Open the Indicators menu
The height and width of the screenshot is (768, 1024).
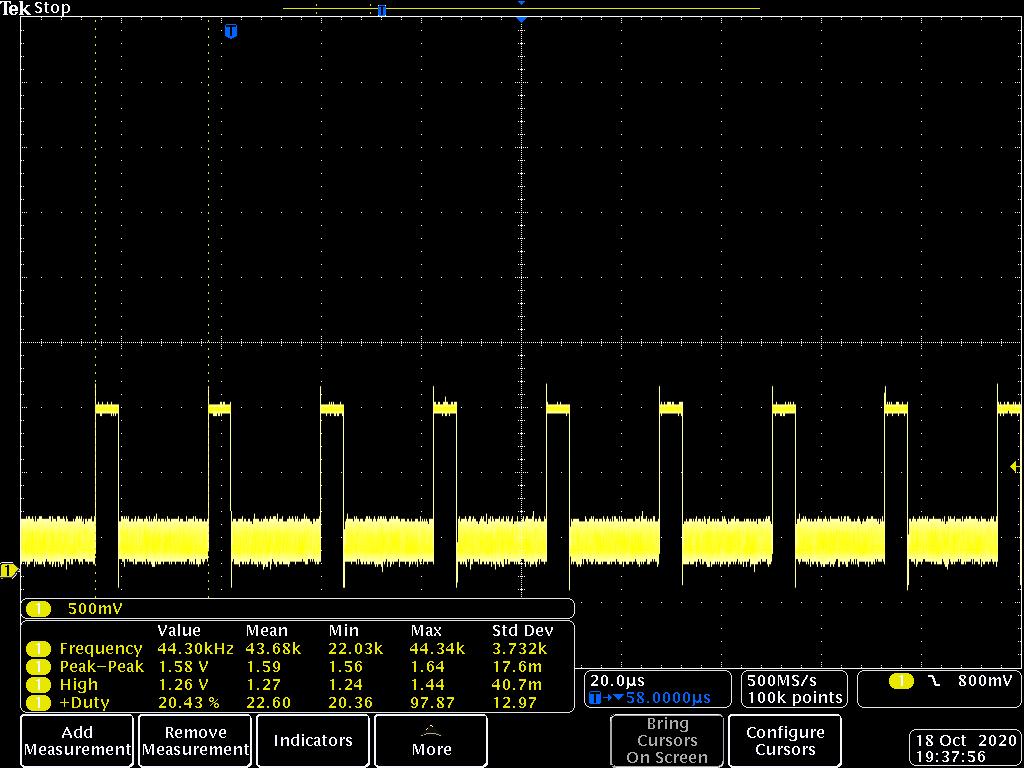(x=313, y=741)
